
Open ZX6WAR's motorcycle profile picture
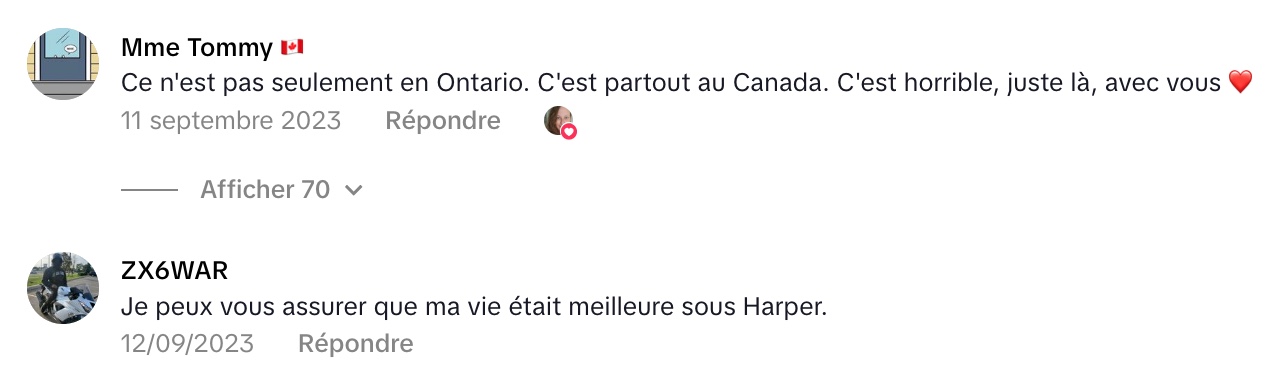pyautogui.click(x=62, y=288)
